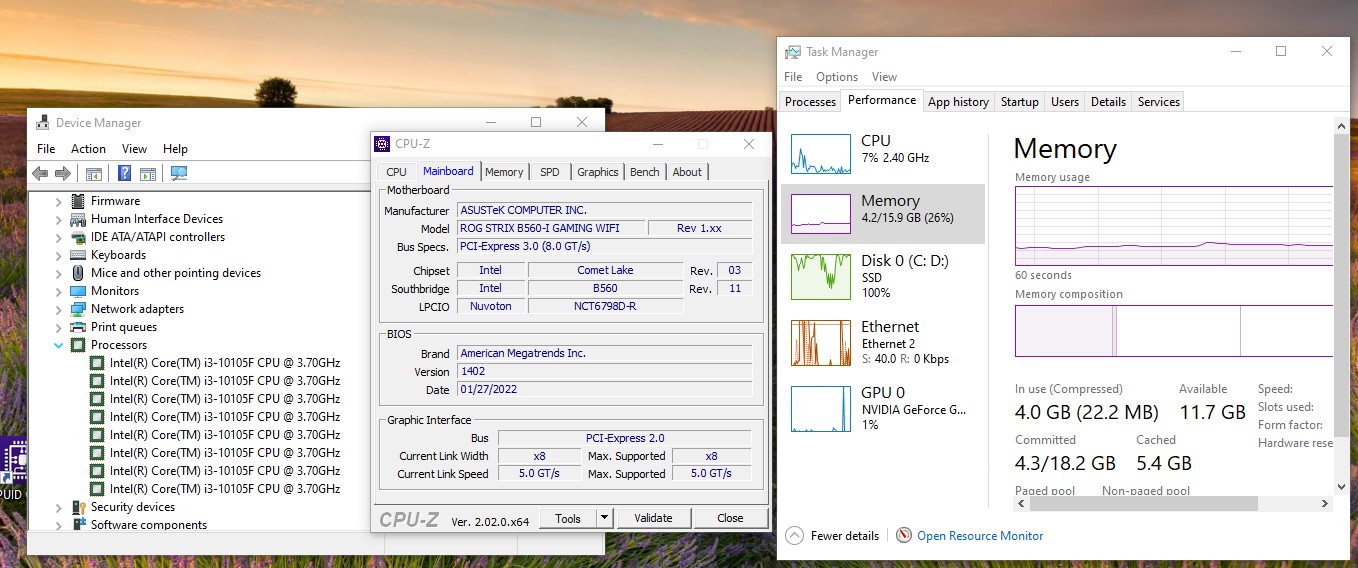This screenshot has height=568, width=1358.
Task: Open the App history tab
Action: click(957, 102)
